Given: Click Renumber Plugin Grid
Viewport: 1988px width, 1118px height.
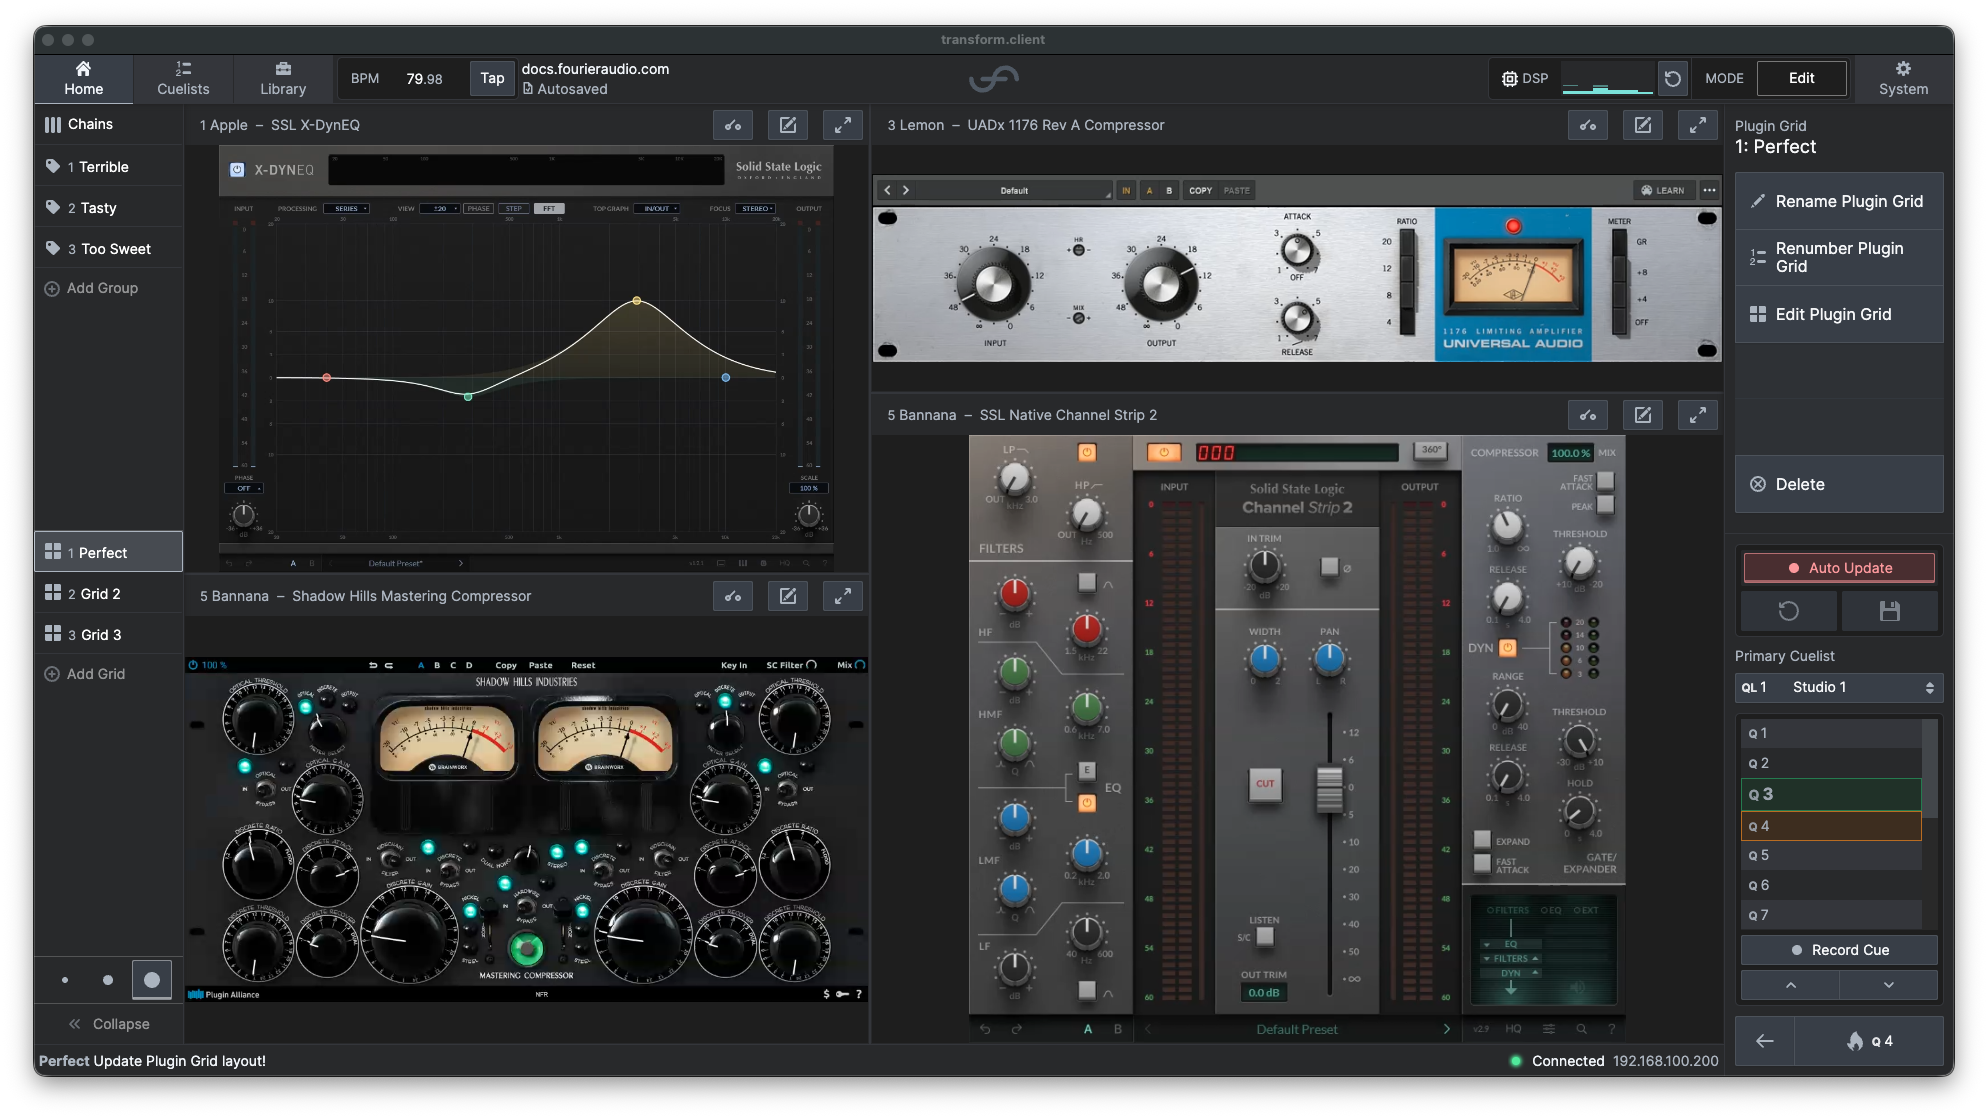Looking at the screenshot, I should coord(1838,257).
